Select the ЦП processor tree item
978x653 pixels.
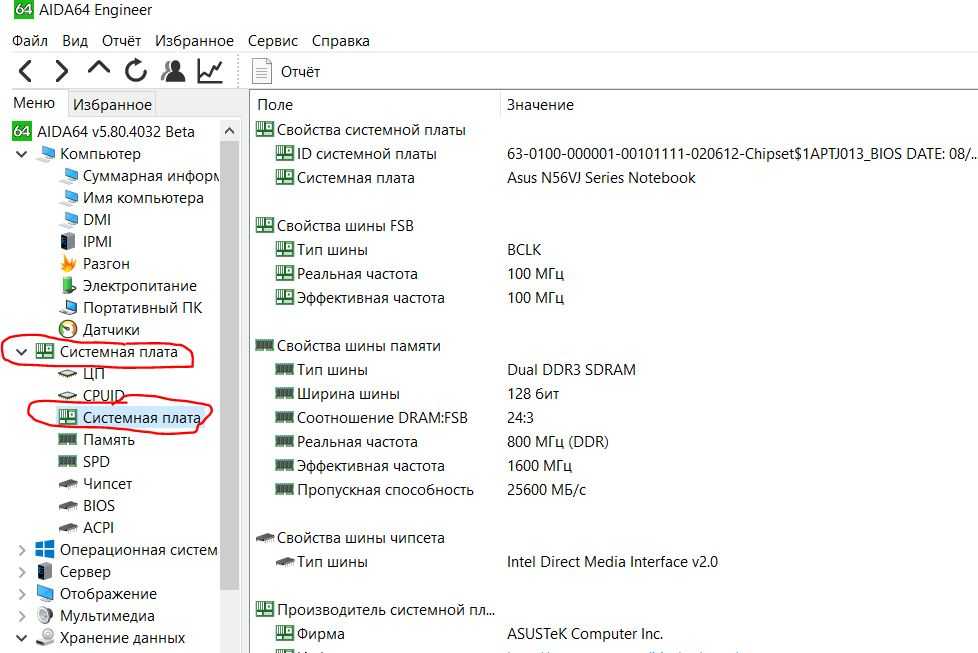(81, 374)
